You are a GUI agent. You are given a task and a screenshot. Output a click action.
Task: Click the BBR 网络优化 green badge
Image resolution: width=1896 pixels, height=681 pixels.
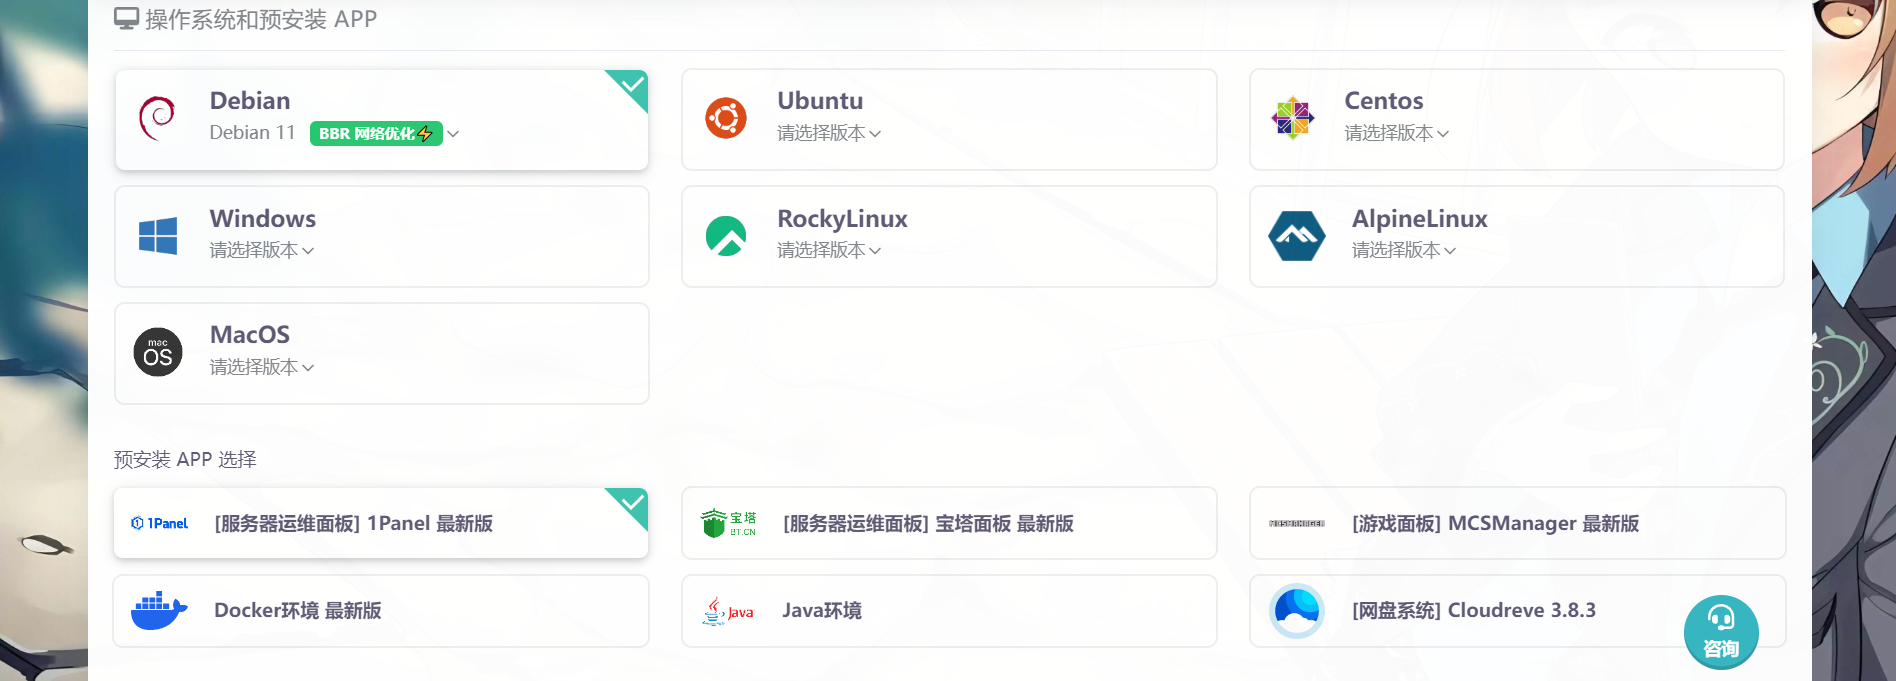tap(376, 133)
